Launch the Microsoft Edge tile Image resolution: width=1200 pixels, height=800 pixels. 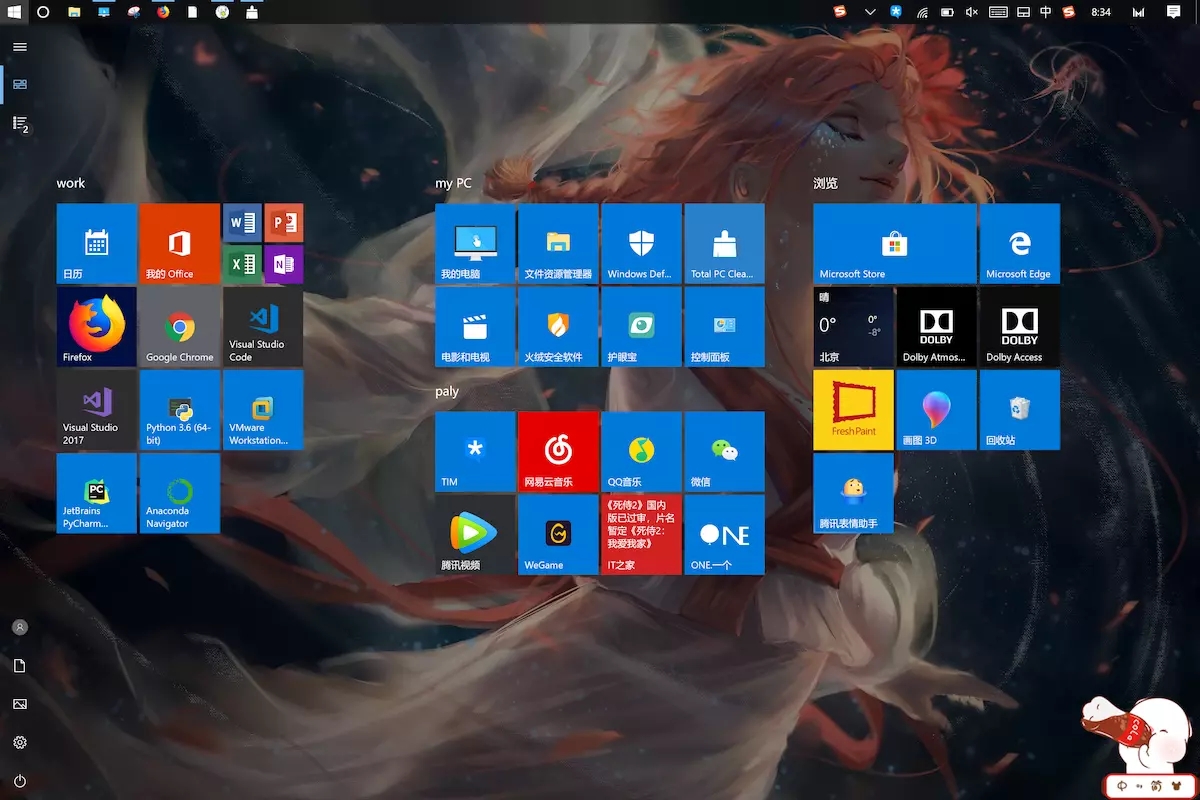pos(1020,244)
